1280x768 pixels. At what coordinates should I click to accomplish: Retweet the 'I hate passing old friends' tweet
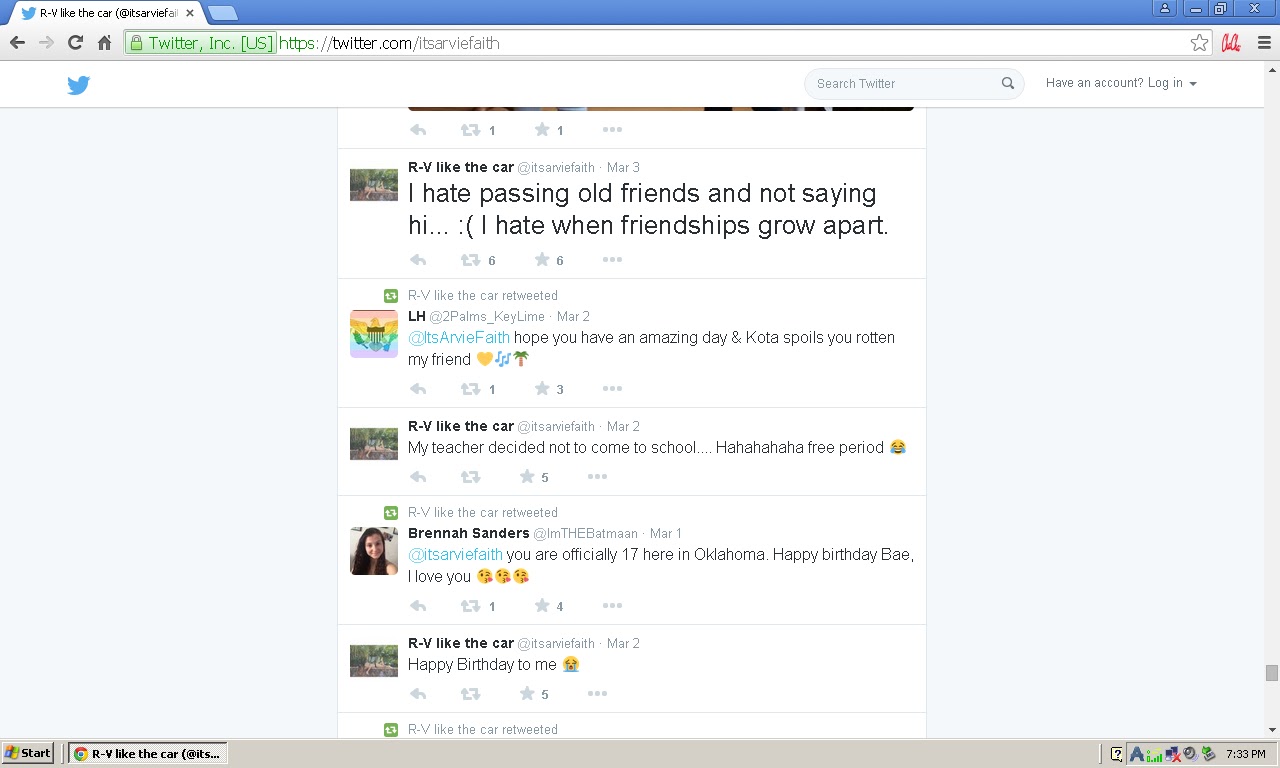pyautogui.click(x=470, y=260)
